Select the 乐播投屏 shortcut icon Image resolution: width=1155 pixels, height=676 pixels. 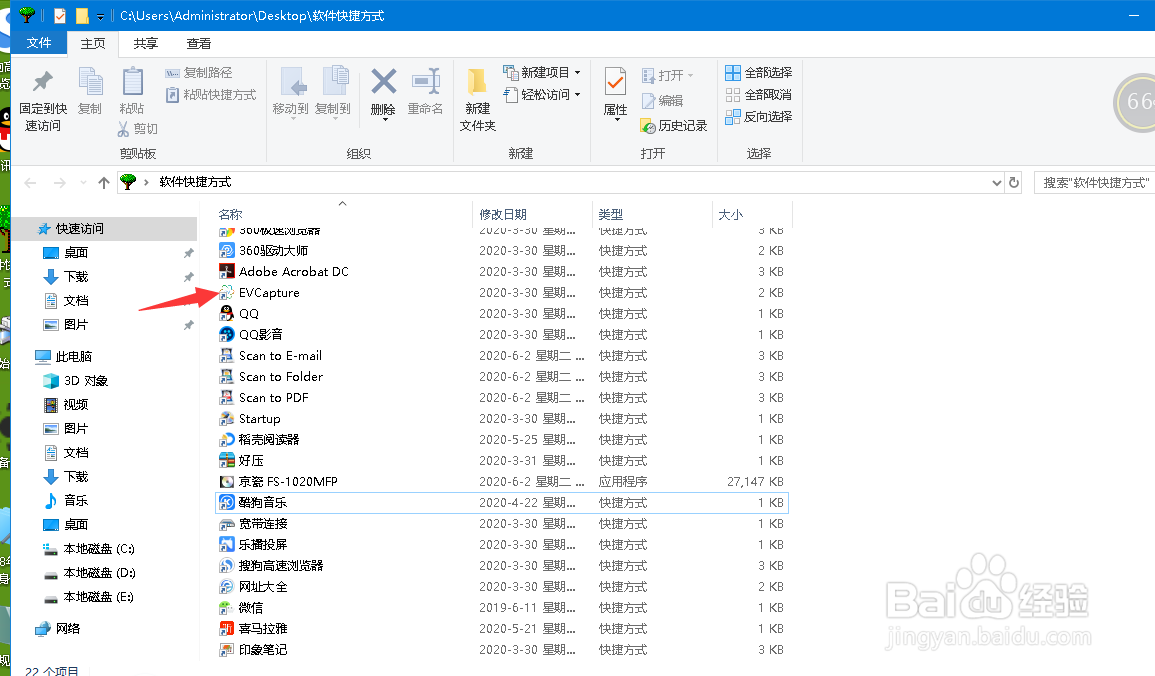coord(227,545)
